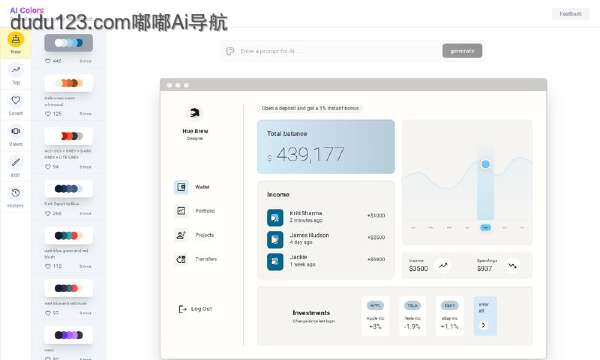Select the blue gradient palette swatch

pyautogui.click(x=68, y=43)
